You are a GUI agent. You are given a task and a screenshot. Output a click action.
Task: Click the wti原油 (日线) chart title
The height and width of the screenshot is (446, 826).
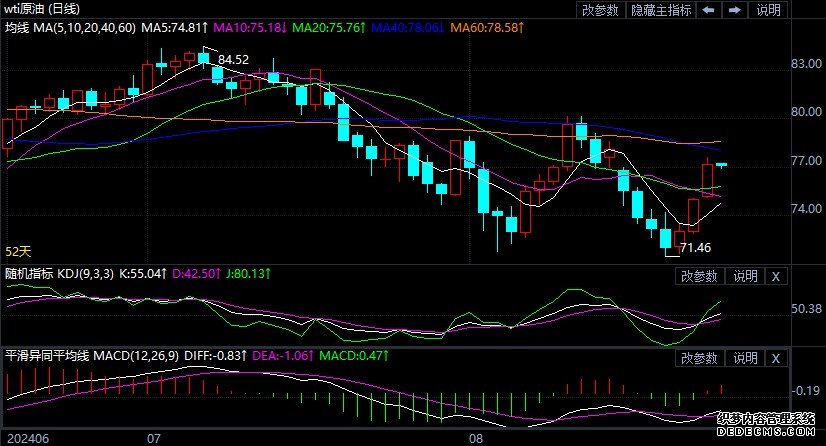pyautogui.click(x=42, y=9)
